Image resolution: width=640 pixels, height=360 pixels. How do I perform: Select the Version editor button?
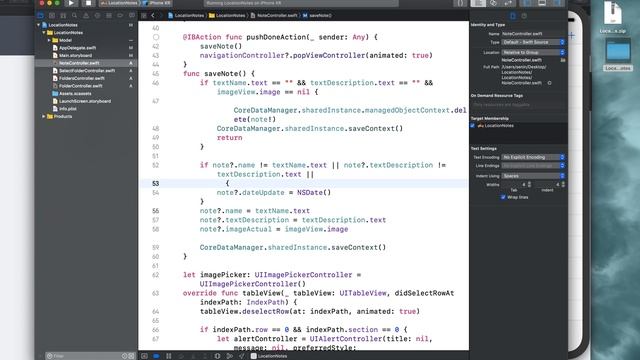click(x=509, y=3)
